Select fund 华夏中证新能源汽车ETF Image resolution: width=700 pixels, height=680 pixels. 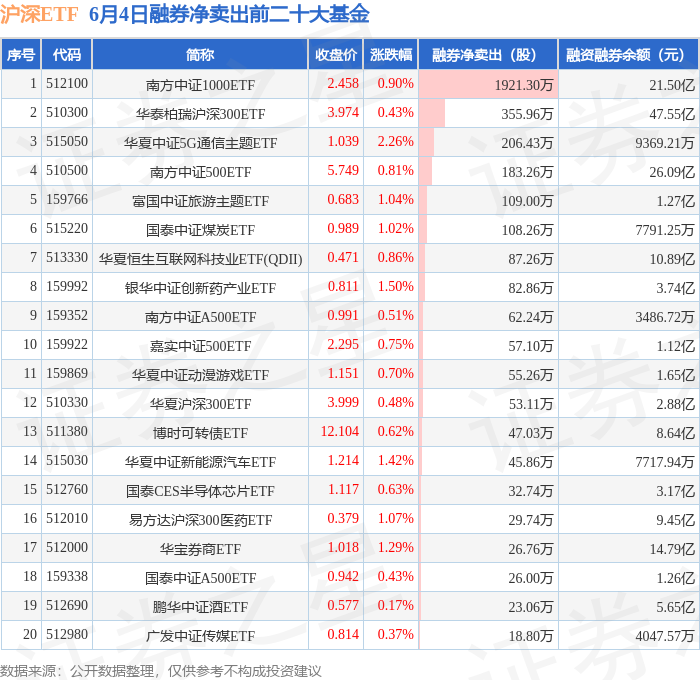click(200, 462)
